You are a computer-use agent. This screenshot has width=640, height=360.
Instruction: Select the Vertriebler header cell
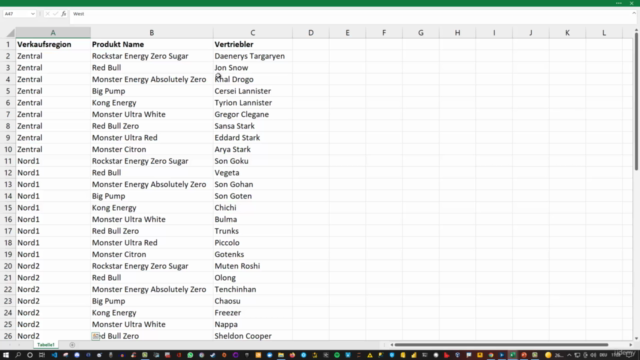(x=253, y=44)
